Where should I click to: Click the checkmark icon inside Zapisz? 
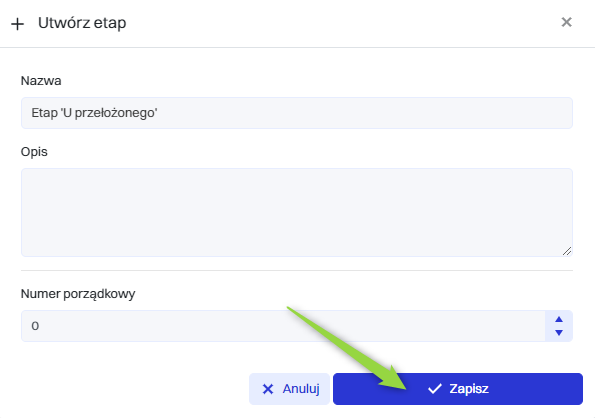[x=435, y=389]
